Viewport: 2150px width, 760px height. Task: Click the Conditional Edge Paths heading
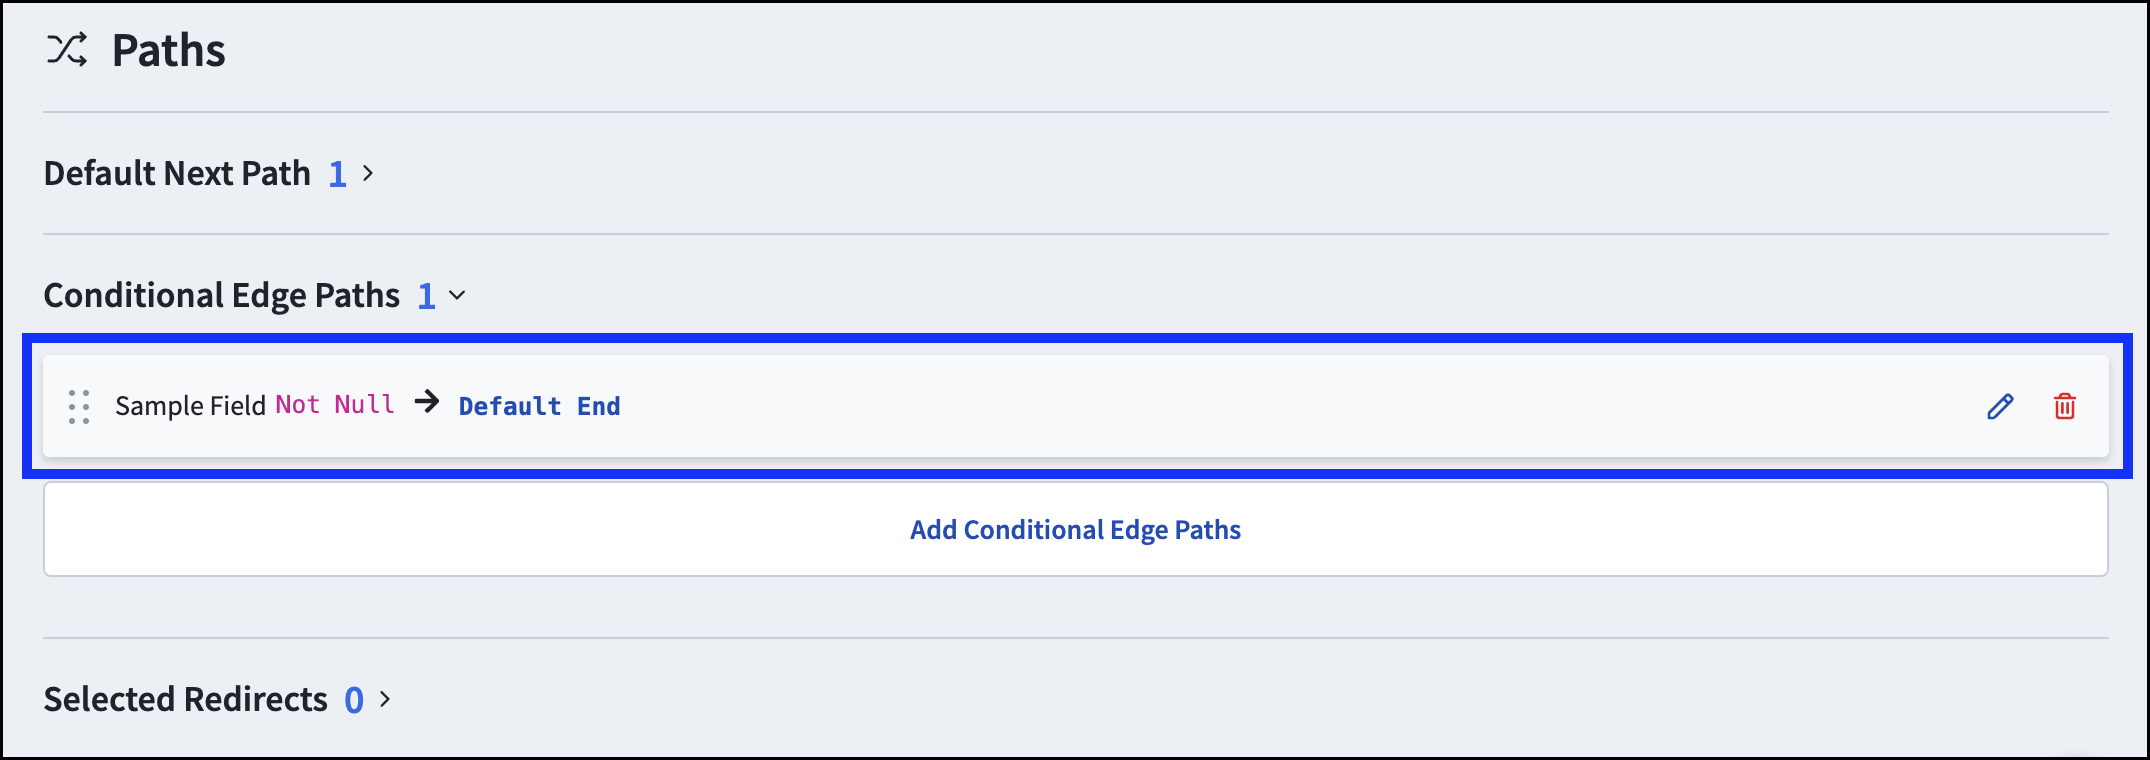pyautogui.click(x=222, y=296)
